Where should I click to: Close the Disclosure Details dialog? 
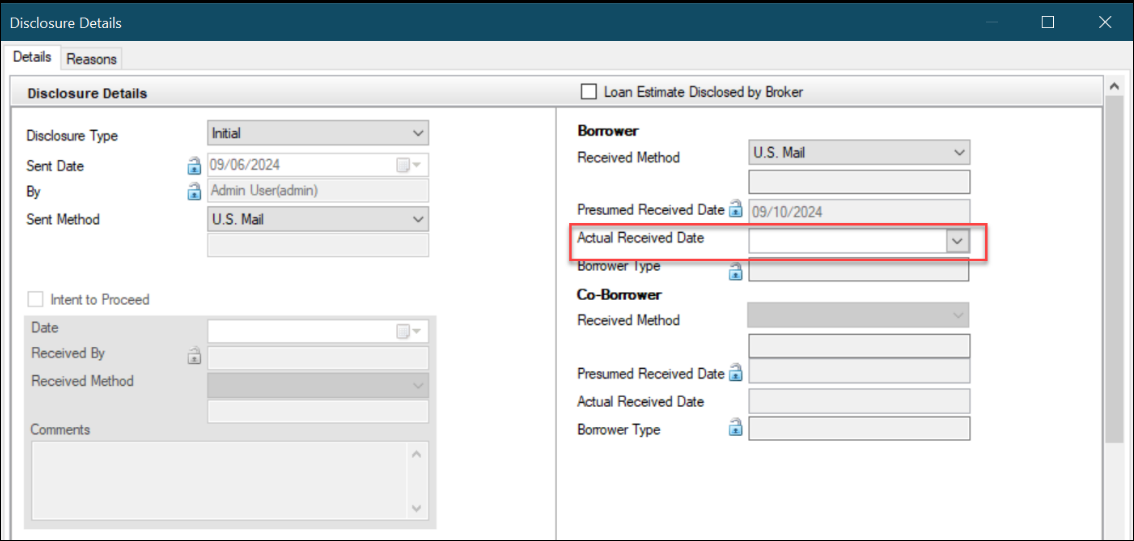click(x=1104, y=22)
